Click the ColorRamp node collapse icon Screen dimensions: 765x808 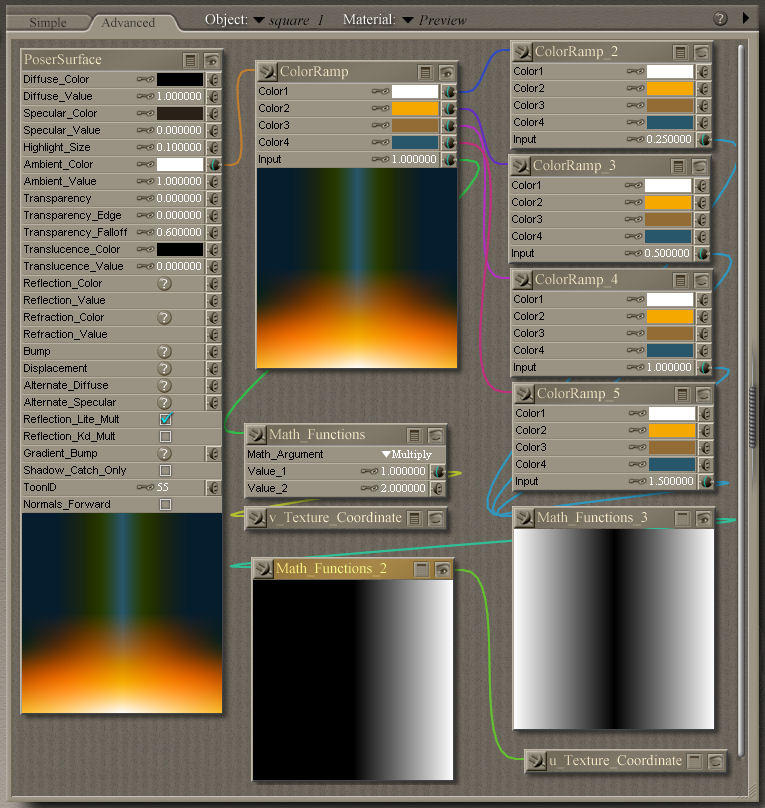(x=426, y=72)
